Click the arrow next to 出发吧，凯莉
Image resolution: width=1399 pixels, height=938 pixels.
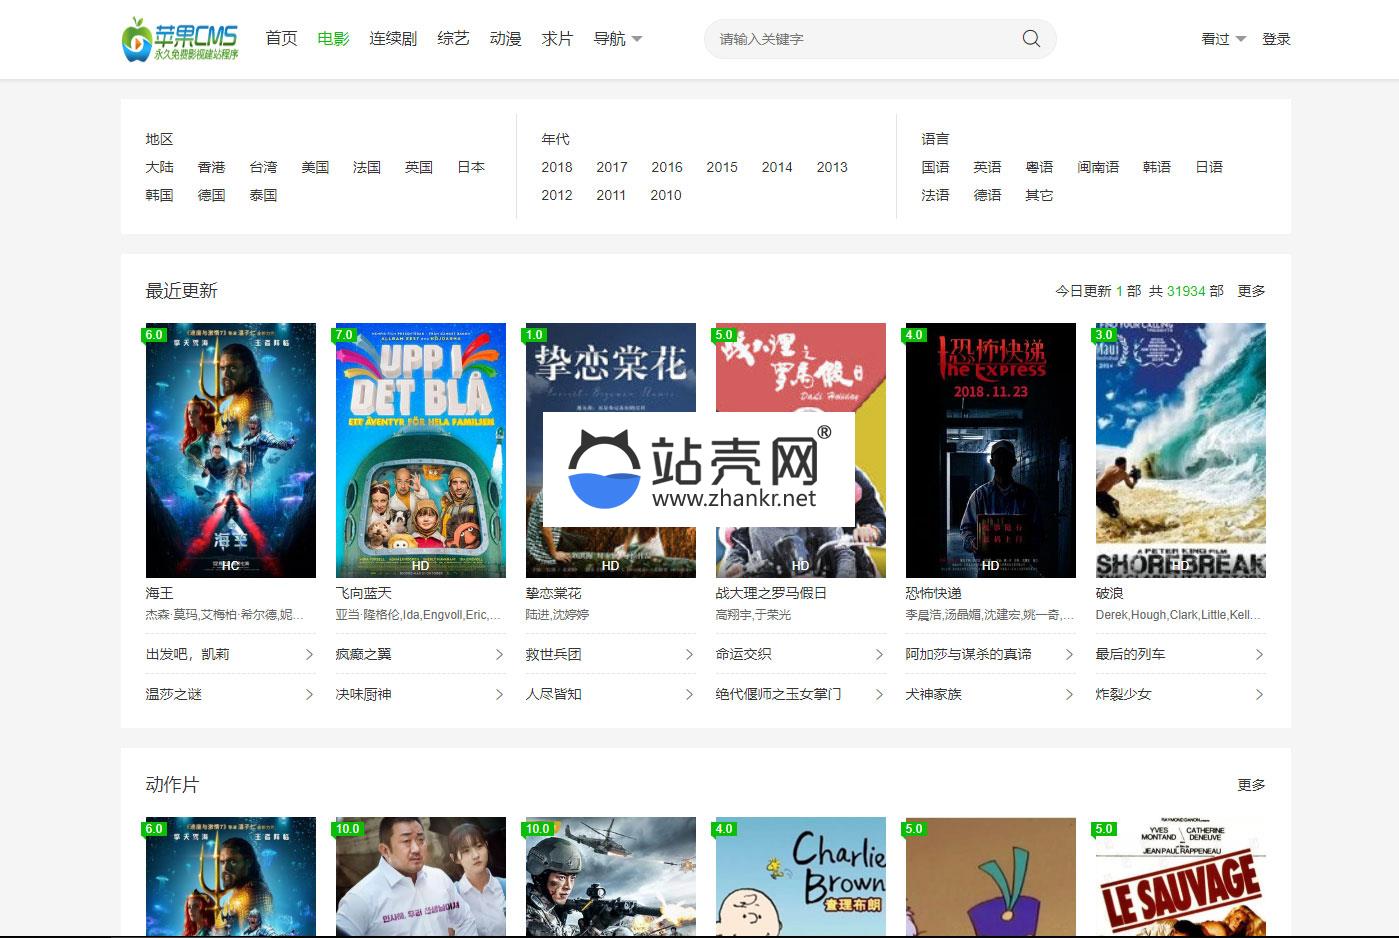[x=309, y=654]
